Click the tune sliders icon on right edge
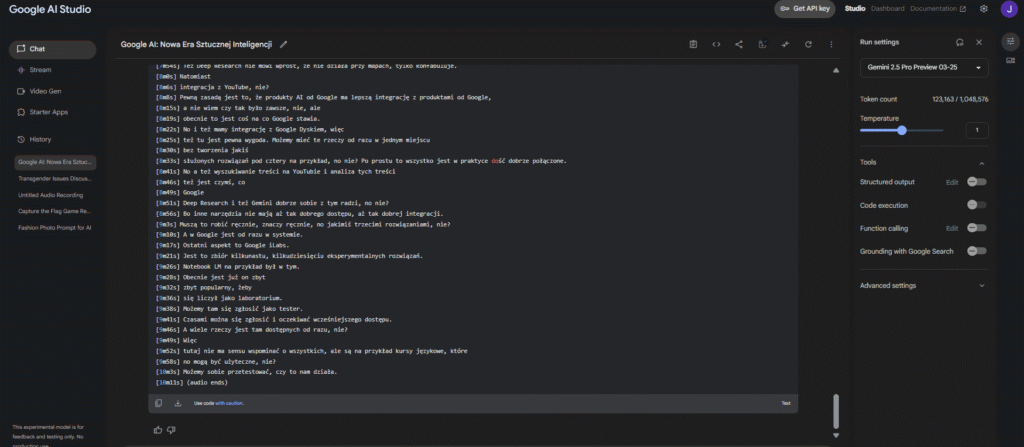Image resolution: width=1024 pixels, height=447 pixels. [x=1011, y=41]
